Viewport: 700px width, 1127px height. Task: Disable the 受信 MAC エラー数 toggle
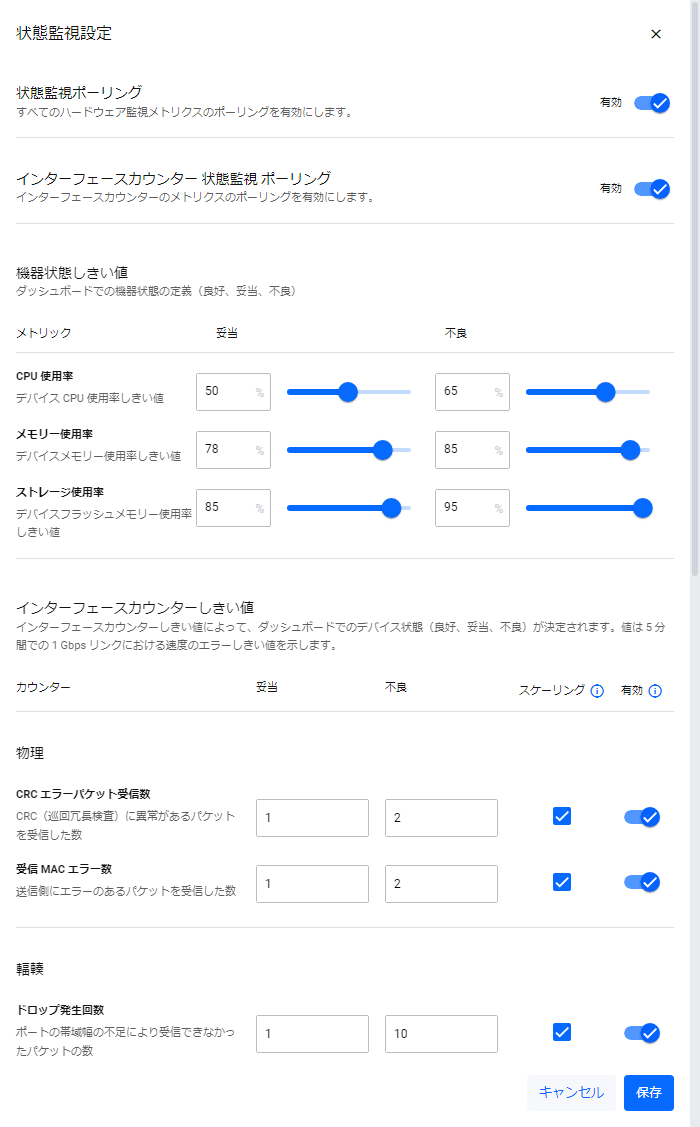pyautogui.click(x=641, y=882)
